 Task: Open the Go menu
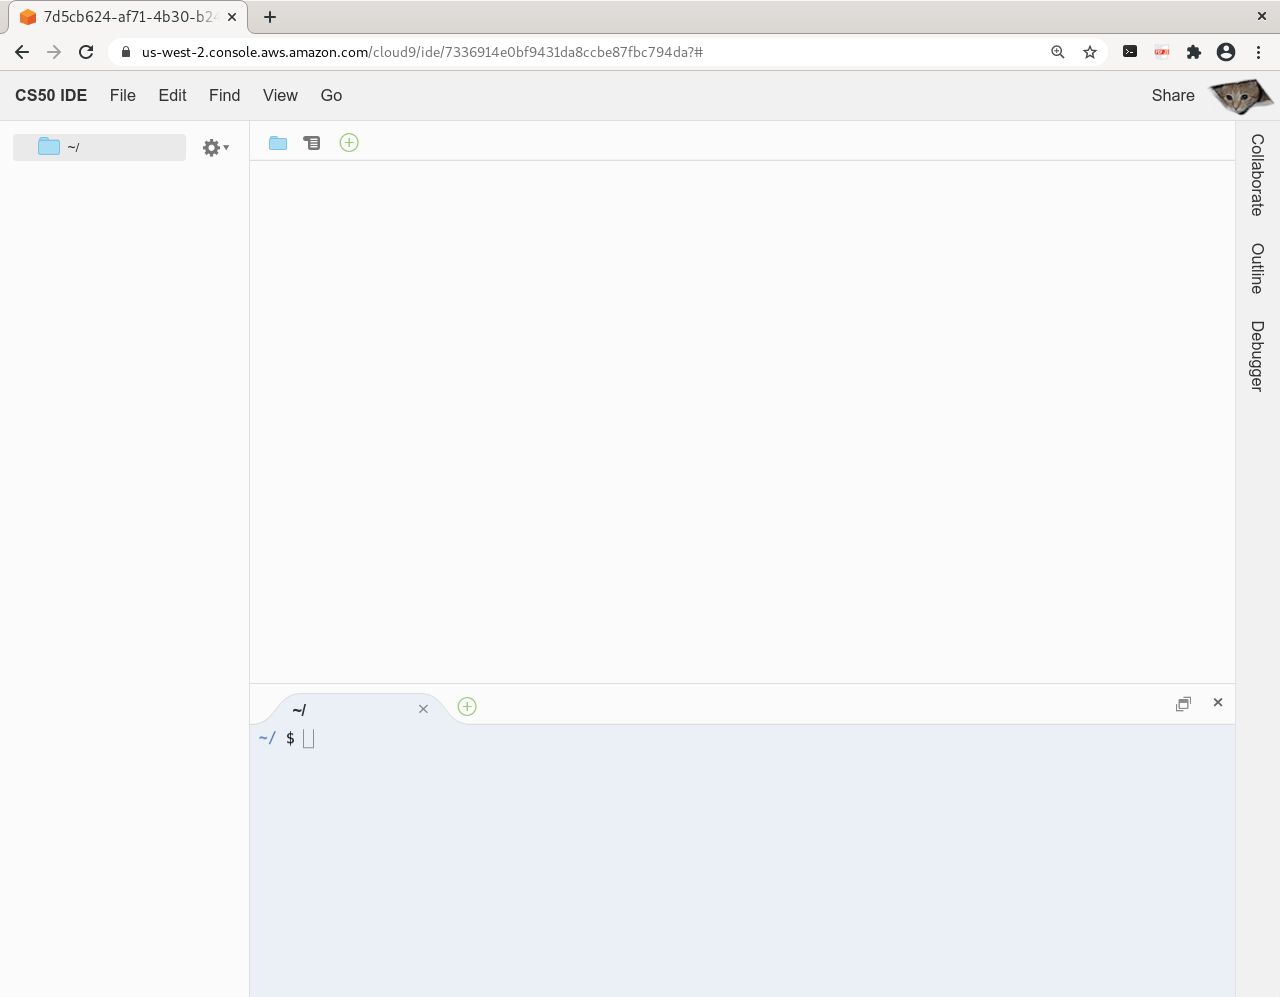[331, 95]
